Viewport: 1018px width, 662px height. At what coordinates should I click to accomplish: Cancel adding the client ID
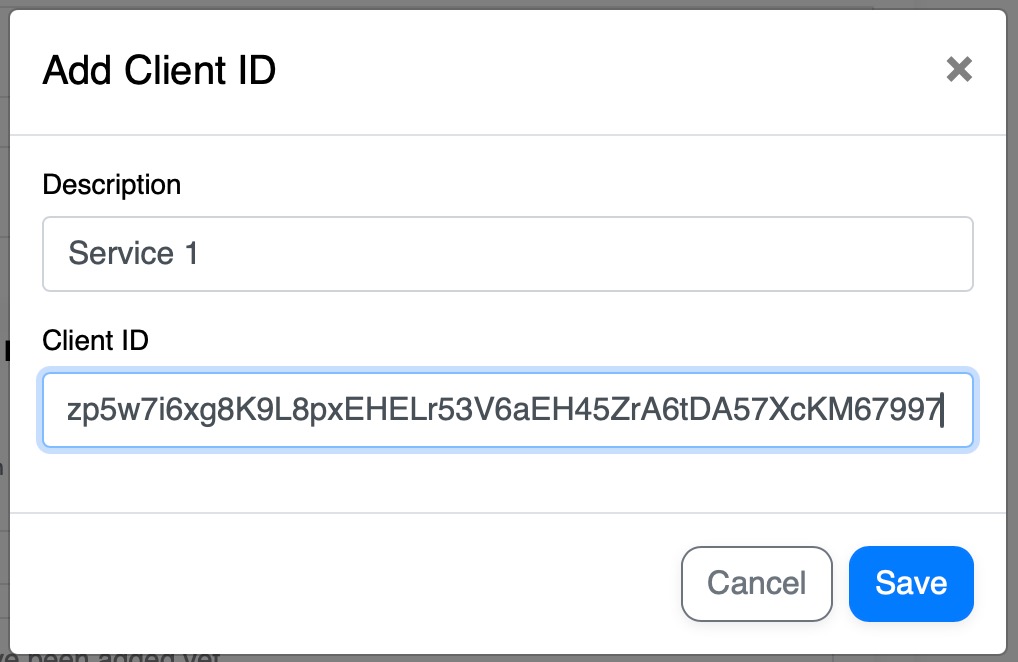756,583
